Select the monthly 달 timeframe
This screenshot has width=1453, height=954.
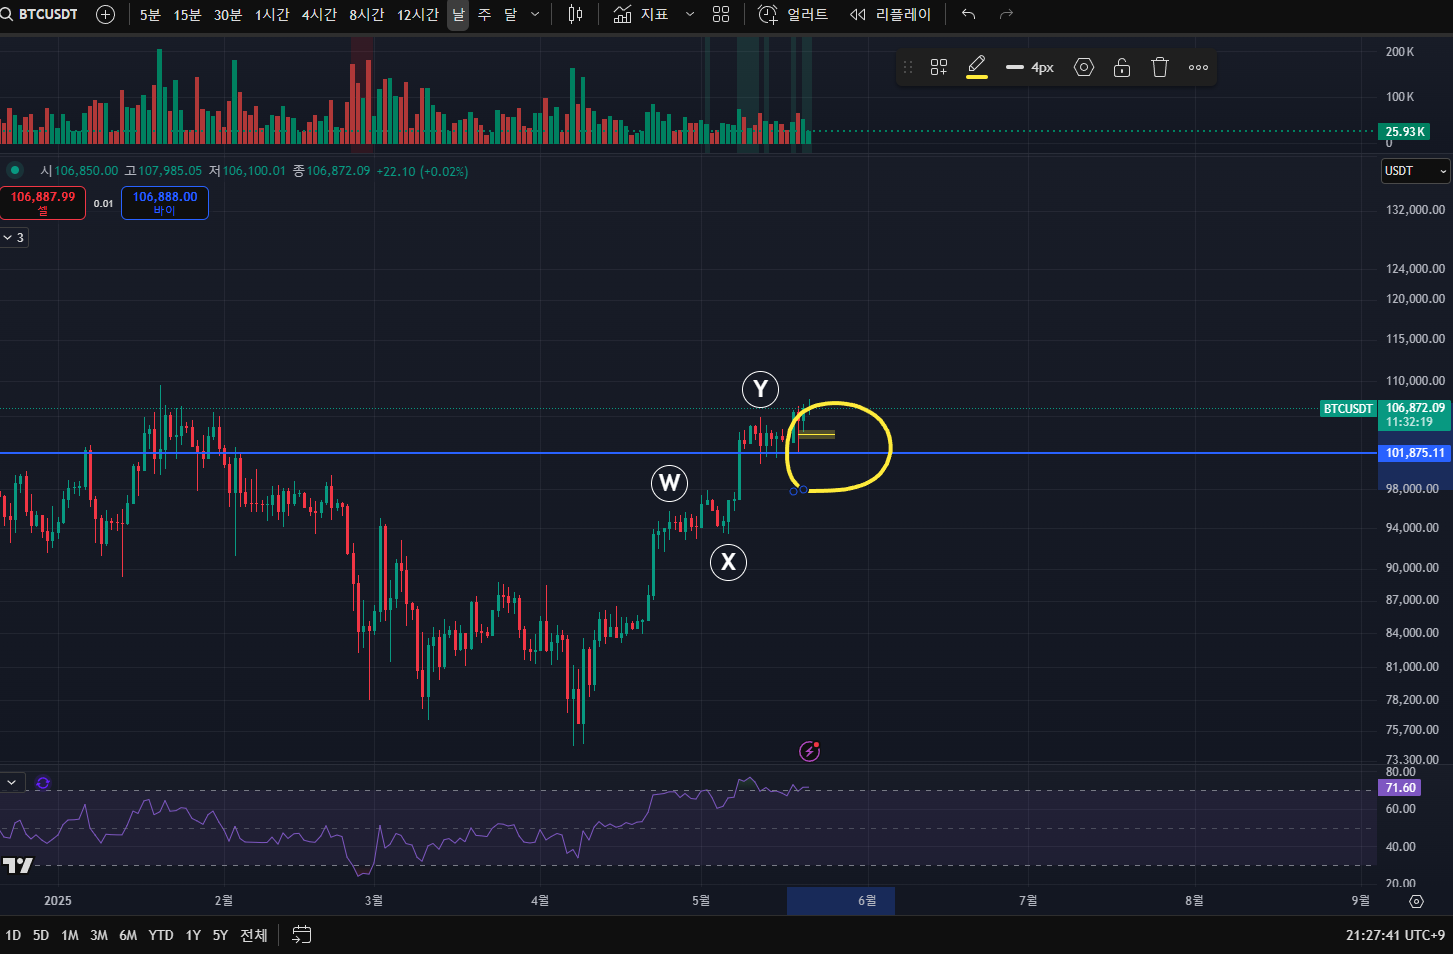(x=510, y=14)
